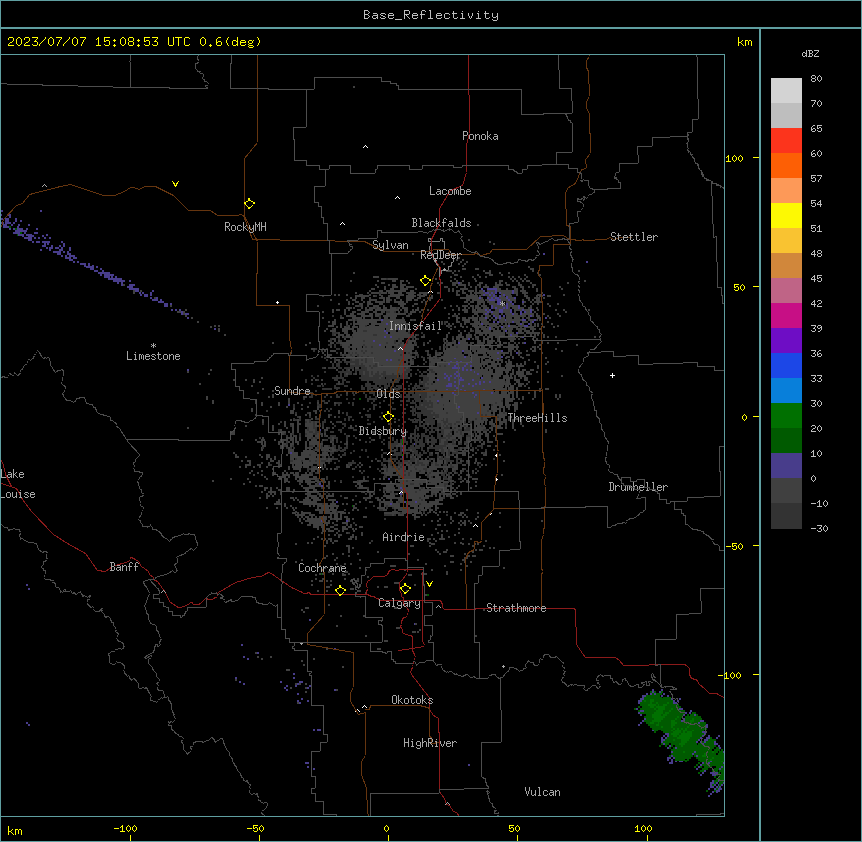The height and width of the screenshot is (842, 862).
Task: Click the Banff label
Action: (124, 567)
